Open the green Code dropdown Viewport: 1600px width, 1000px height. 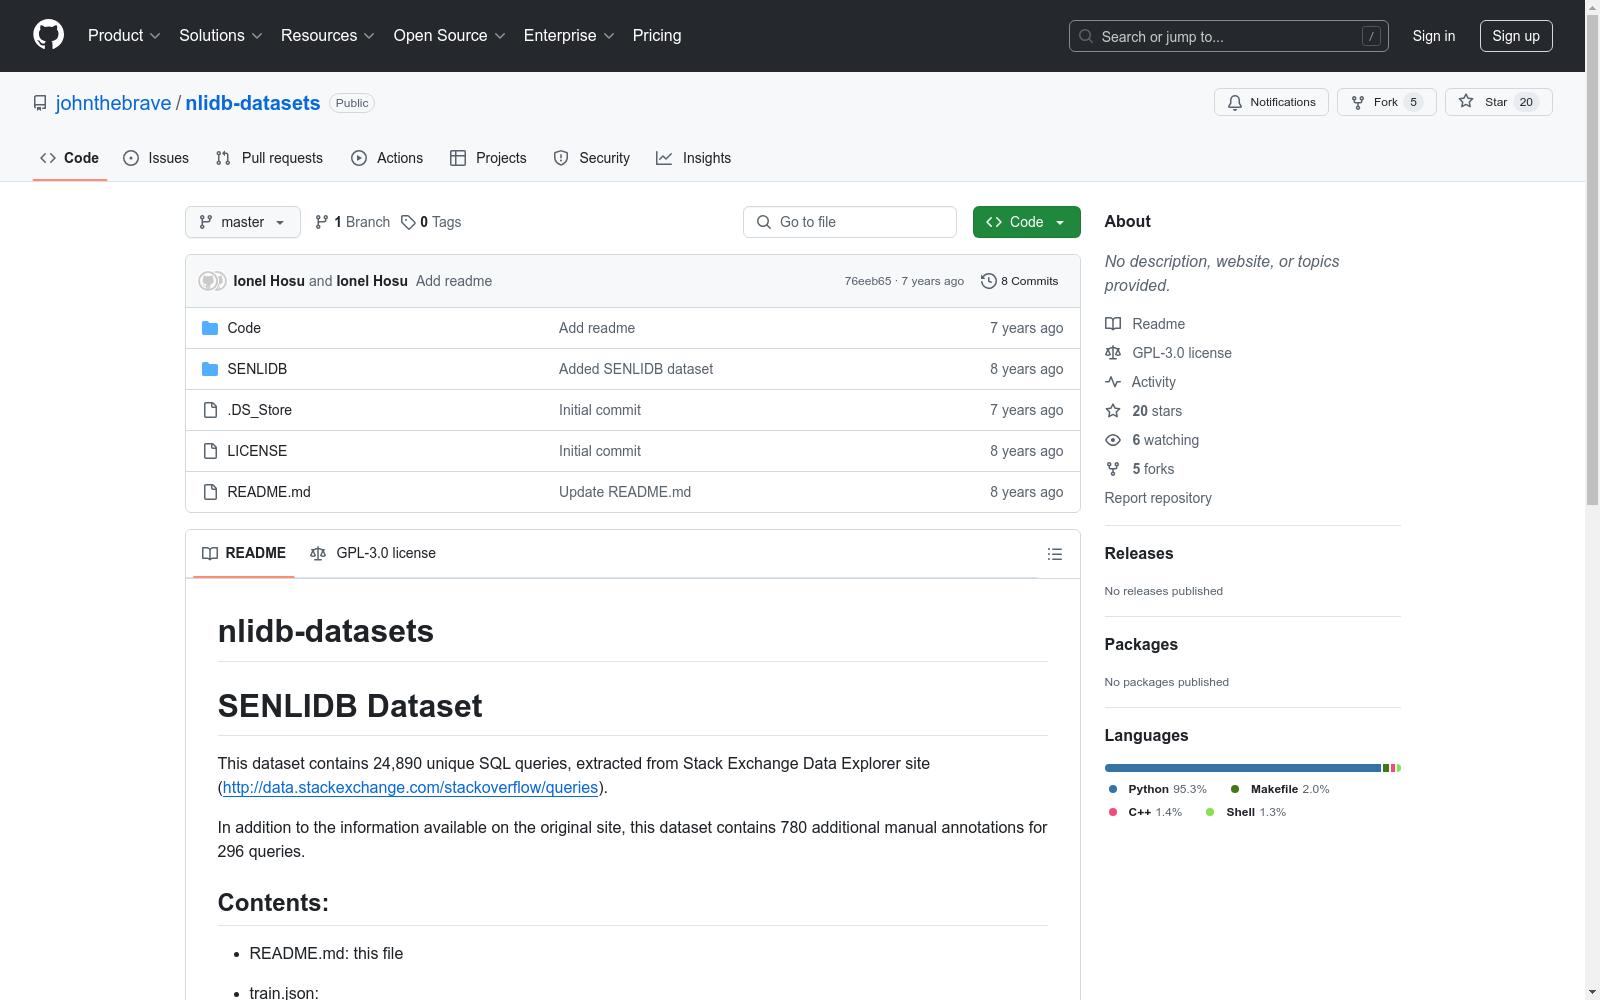pyautogui.click(x=1026, y=222)
